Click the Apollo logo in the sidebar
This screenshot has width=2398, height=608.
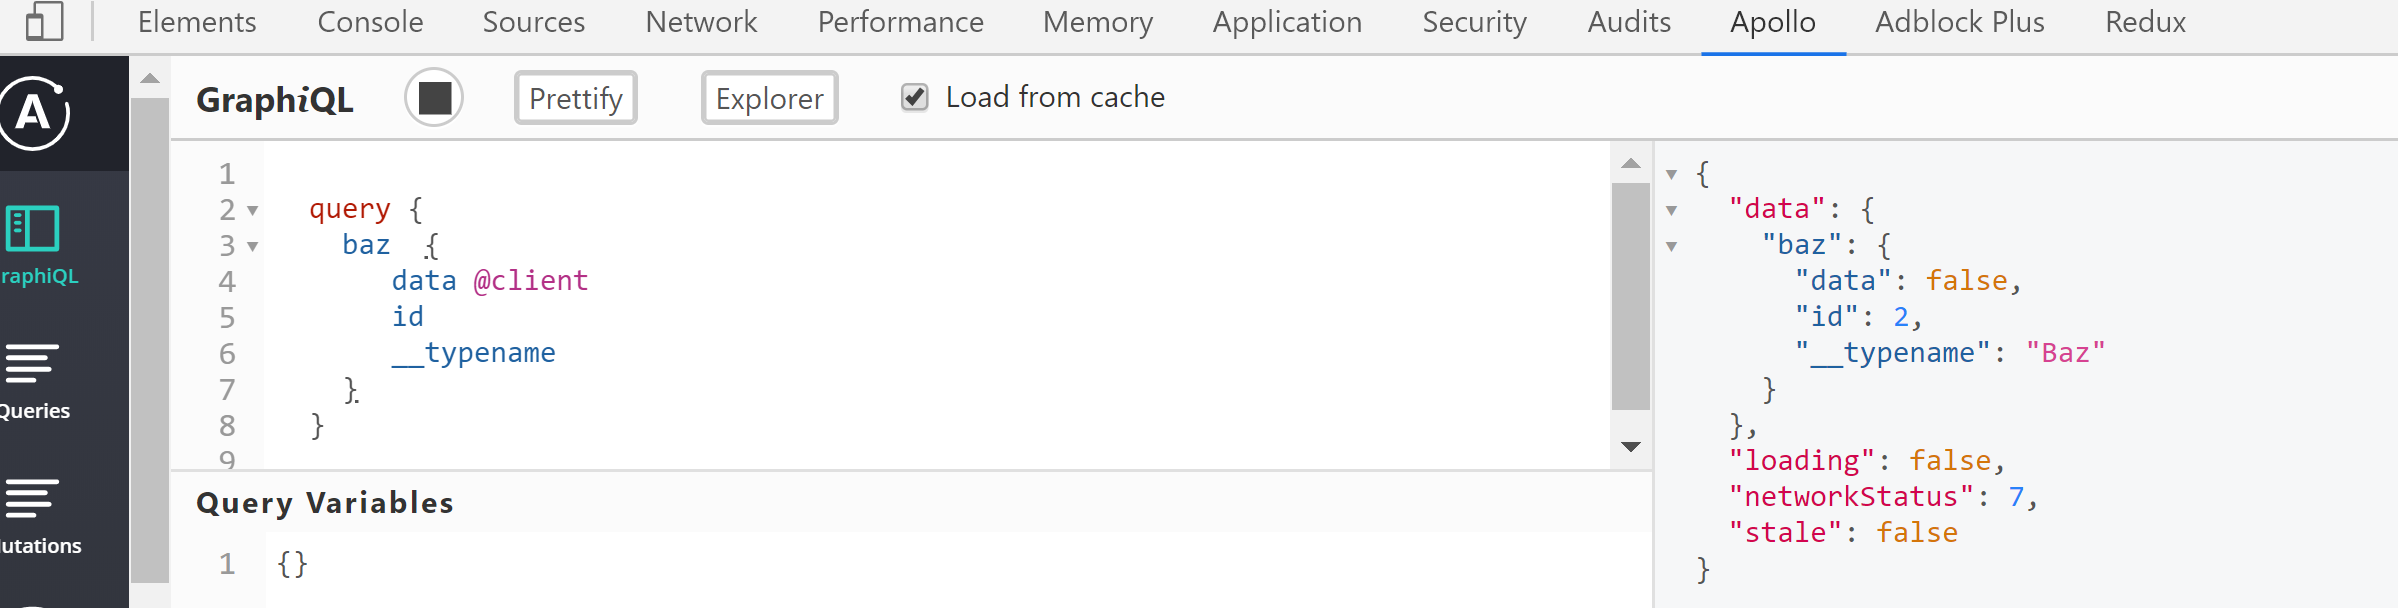tap(33, 113)
